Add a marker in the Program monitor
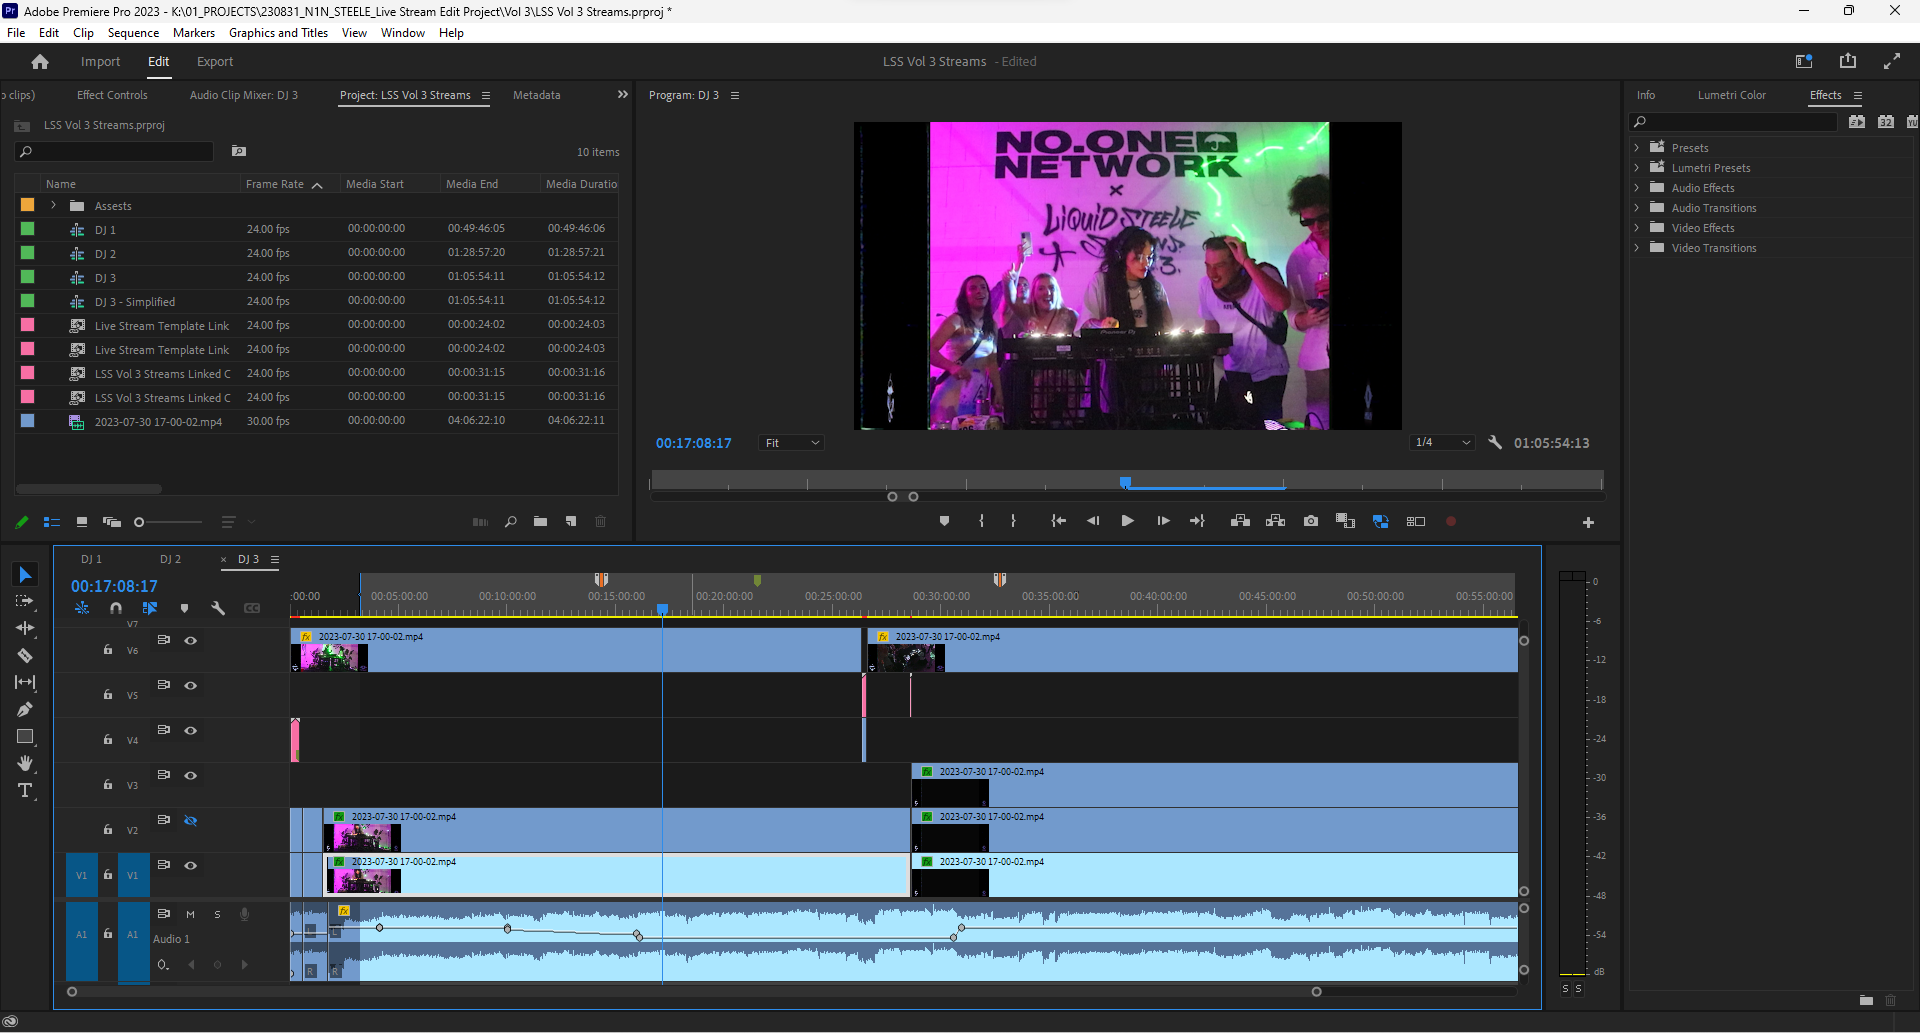Viewport: 1920px width, 1033px height. click(944, 521)
